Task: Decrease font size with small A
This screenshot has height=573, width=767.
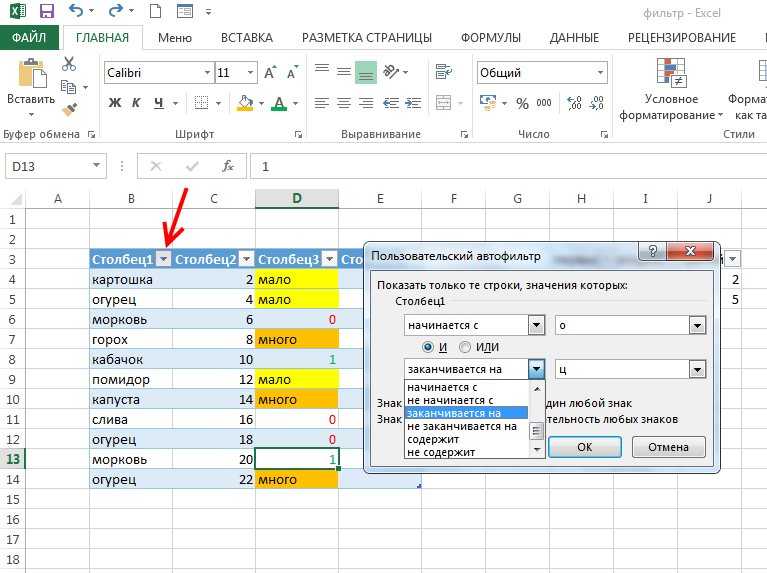Action: (x=292, y=73)
